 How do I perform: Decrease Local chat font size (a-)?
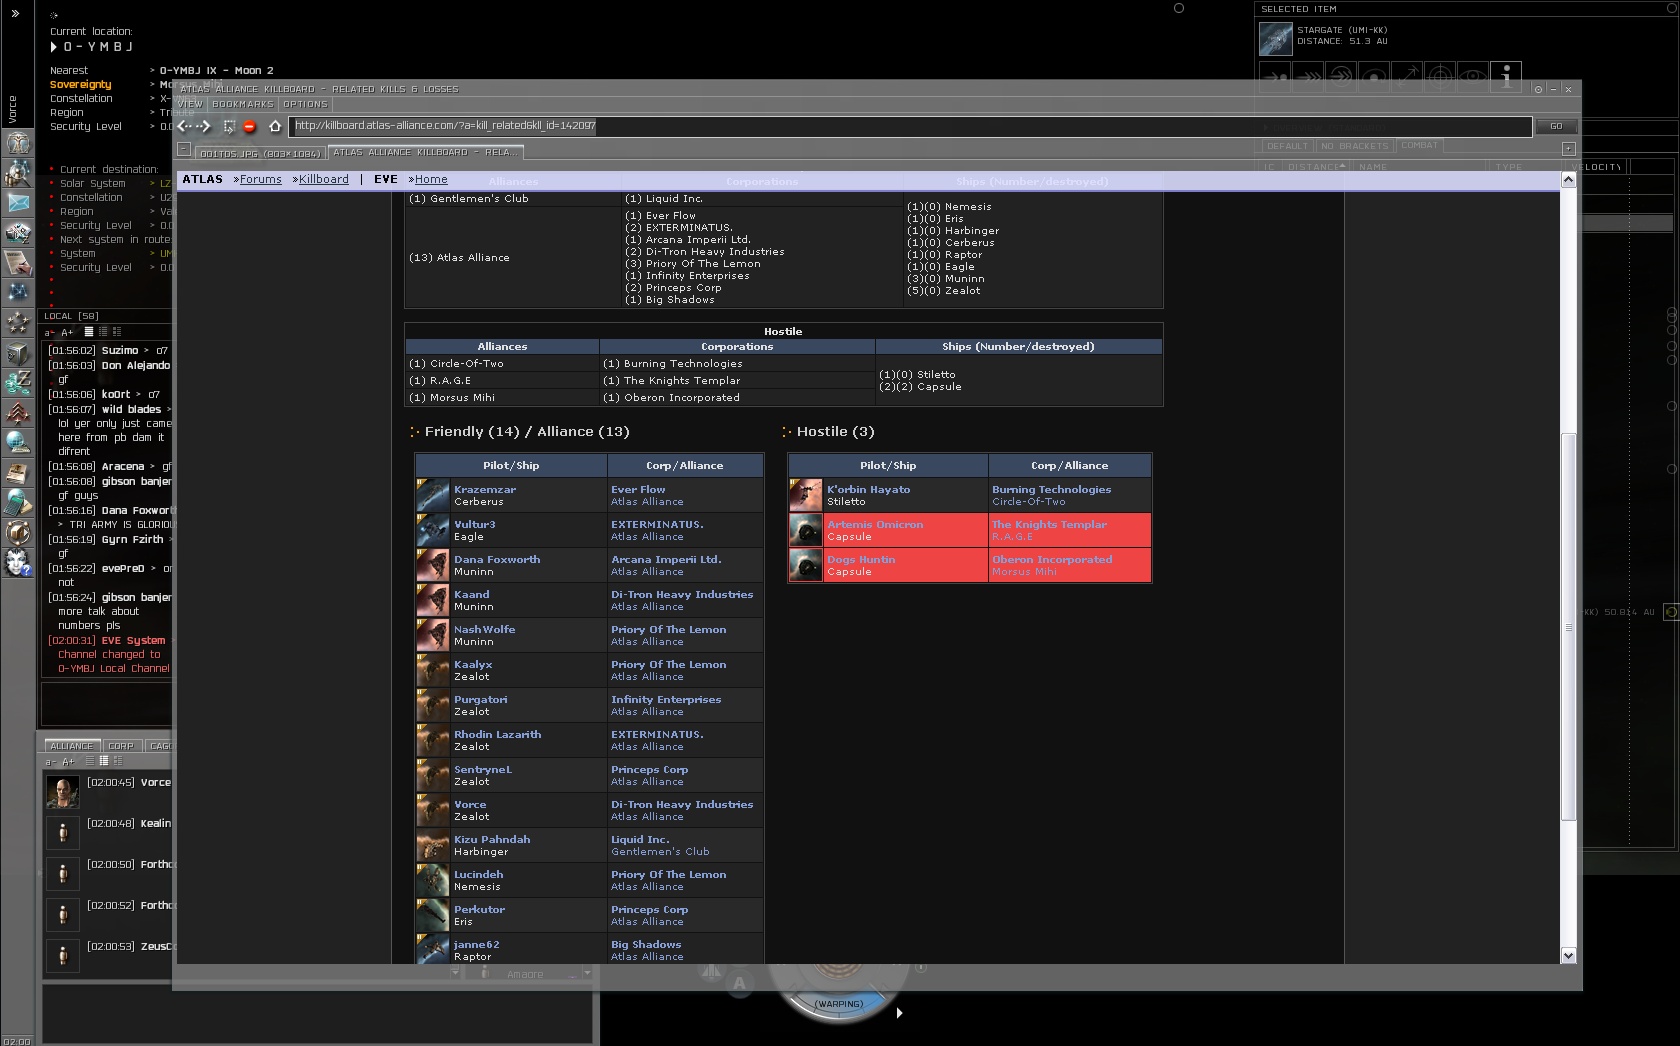[x=49, y=332]
